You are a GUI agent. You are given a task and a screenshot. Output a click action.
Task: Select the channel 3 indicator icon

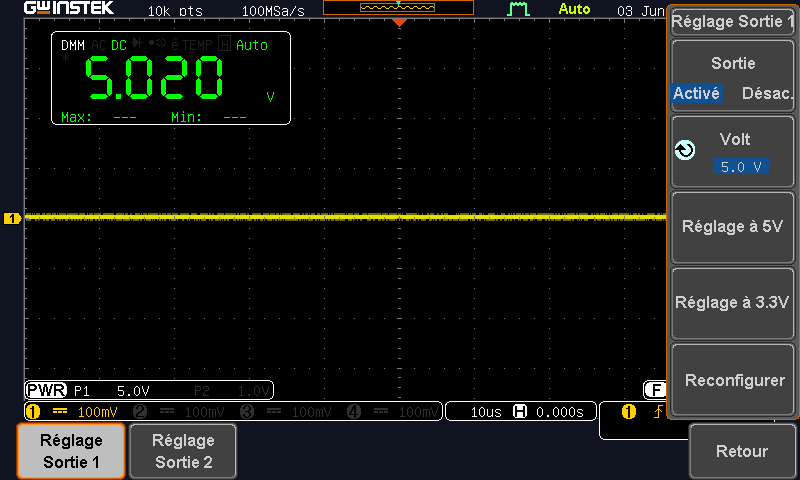[247, 411]
